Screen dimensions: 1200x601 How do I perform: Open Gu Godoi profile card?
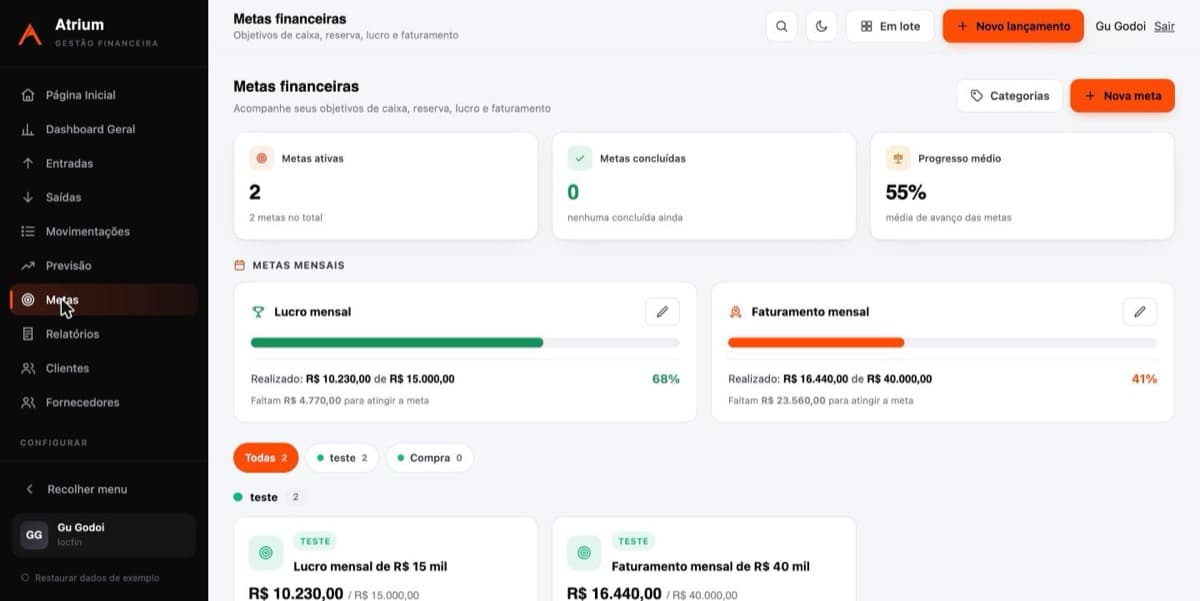(104, 535)
